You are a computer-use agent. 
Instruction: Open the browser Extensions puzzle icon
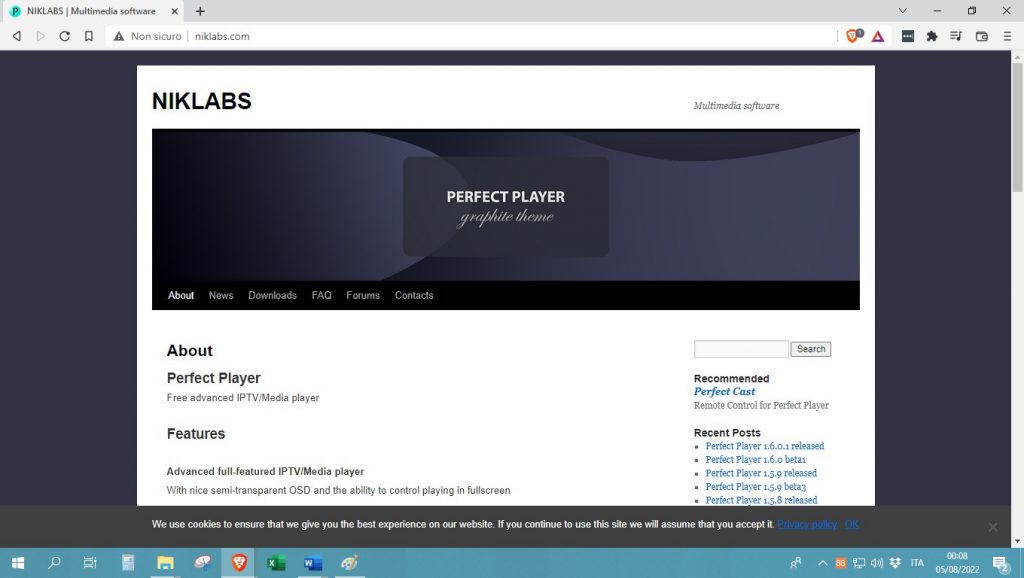[x=931, y=36]
